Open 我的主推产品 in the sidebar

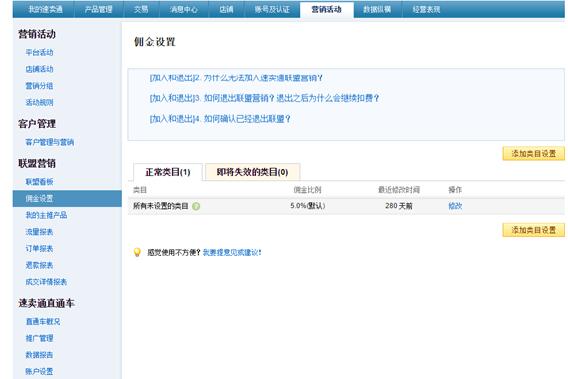pos(46,215)
